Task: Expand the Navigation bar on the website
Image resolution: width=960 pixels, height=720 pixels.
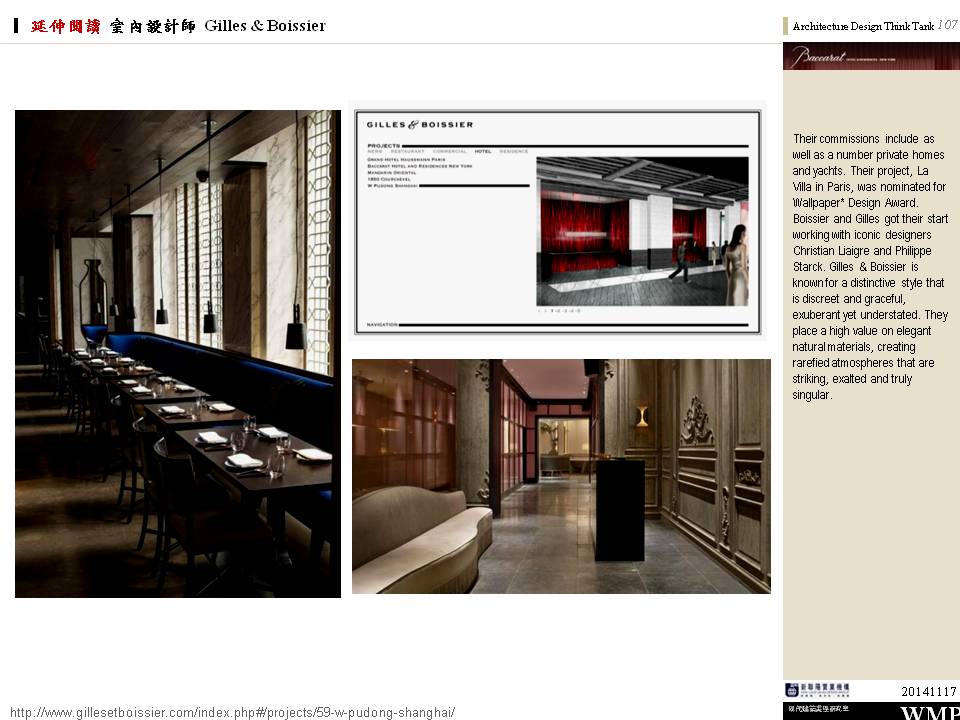Action: 384,324
